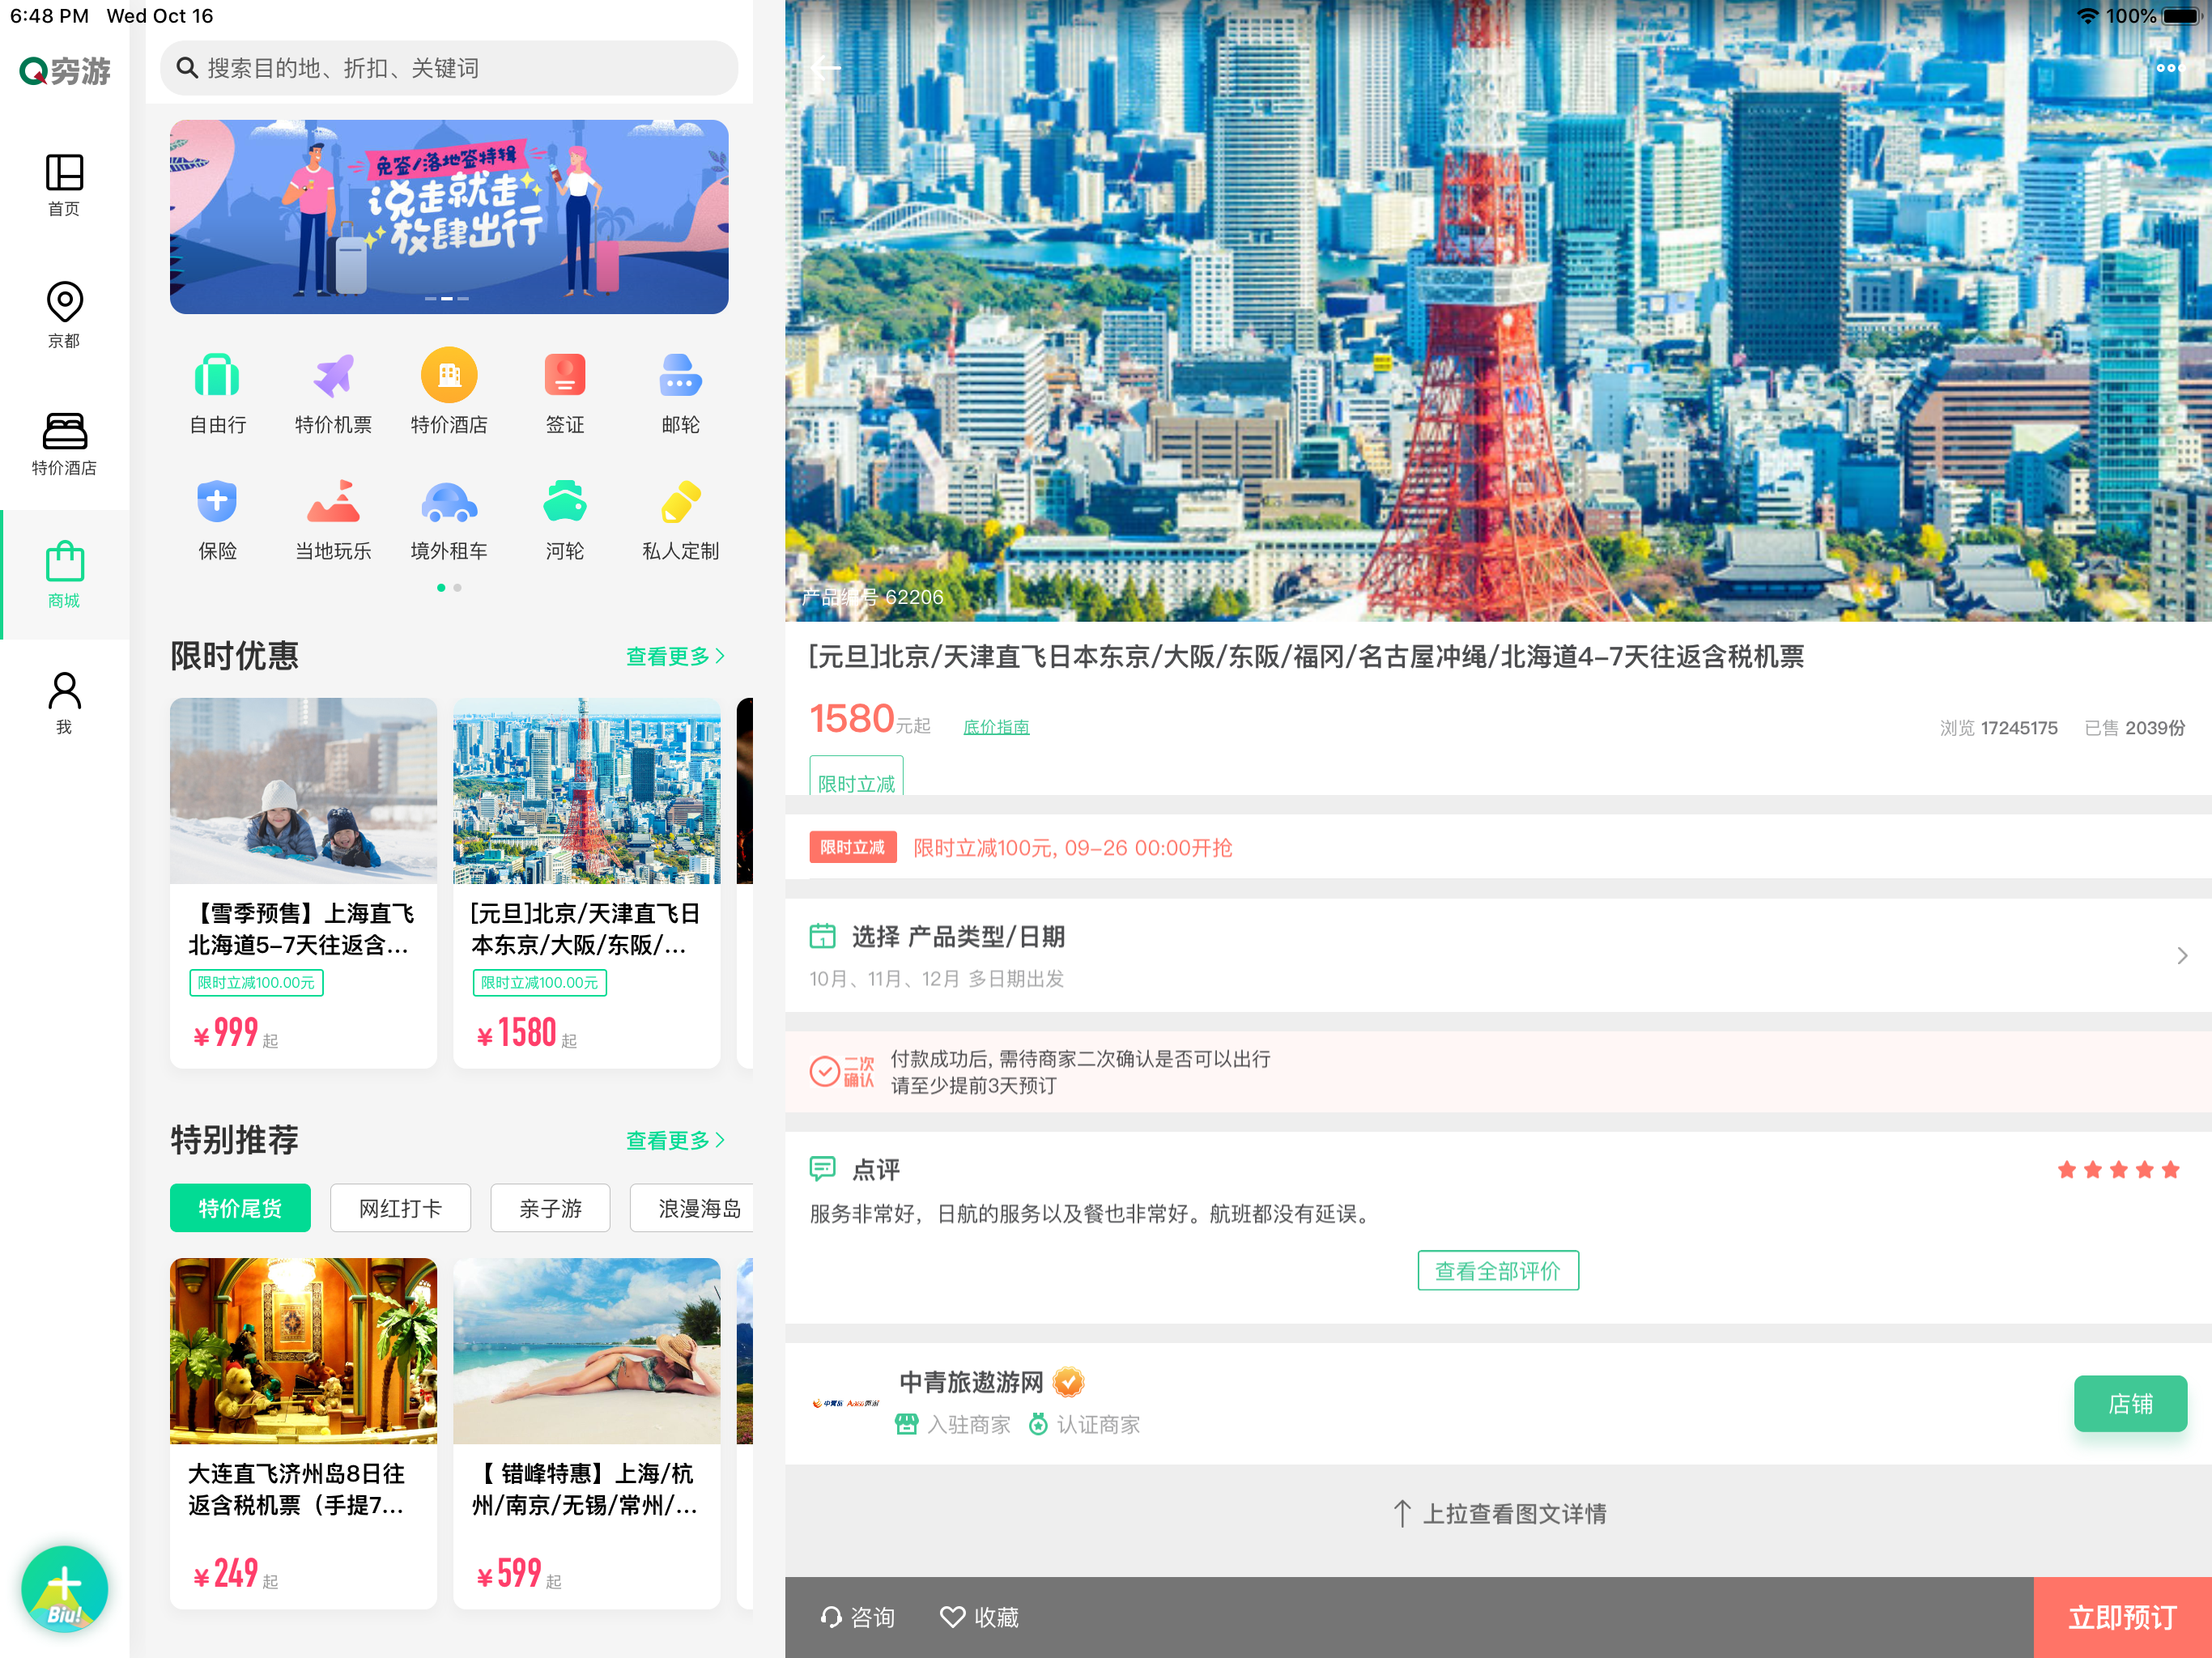Select the 特价尾货 filter chip
Image resolution: width=2212 pixels, height=1658 pixels.
click(240, 1208)
